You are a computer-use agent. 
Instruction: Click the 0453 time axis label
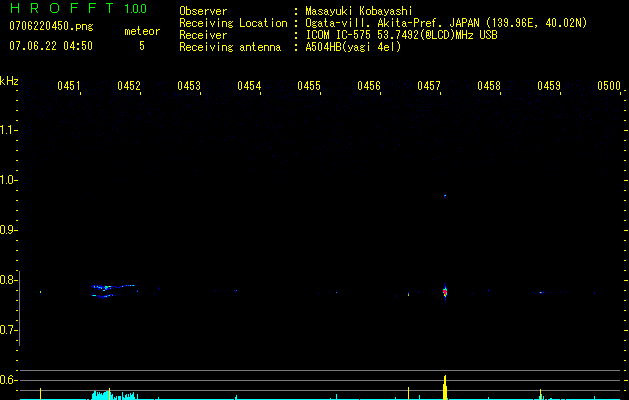tap(189, 86)
